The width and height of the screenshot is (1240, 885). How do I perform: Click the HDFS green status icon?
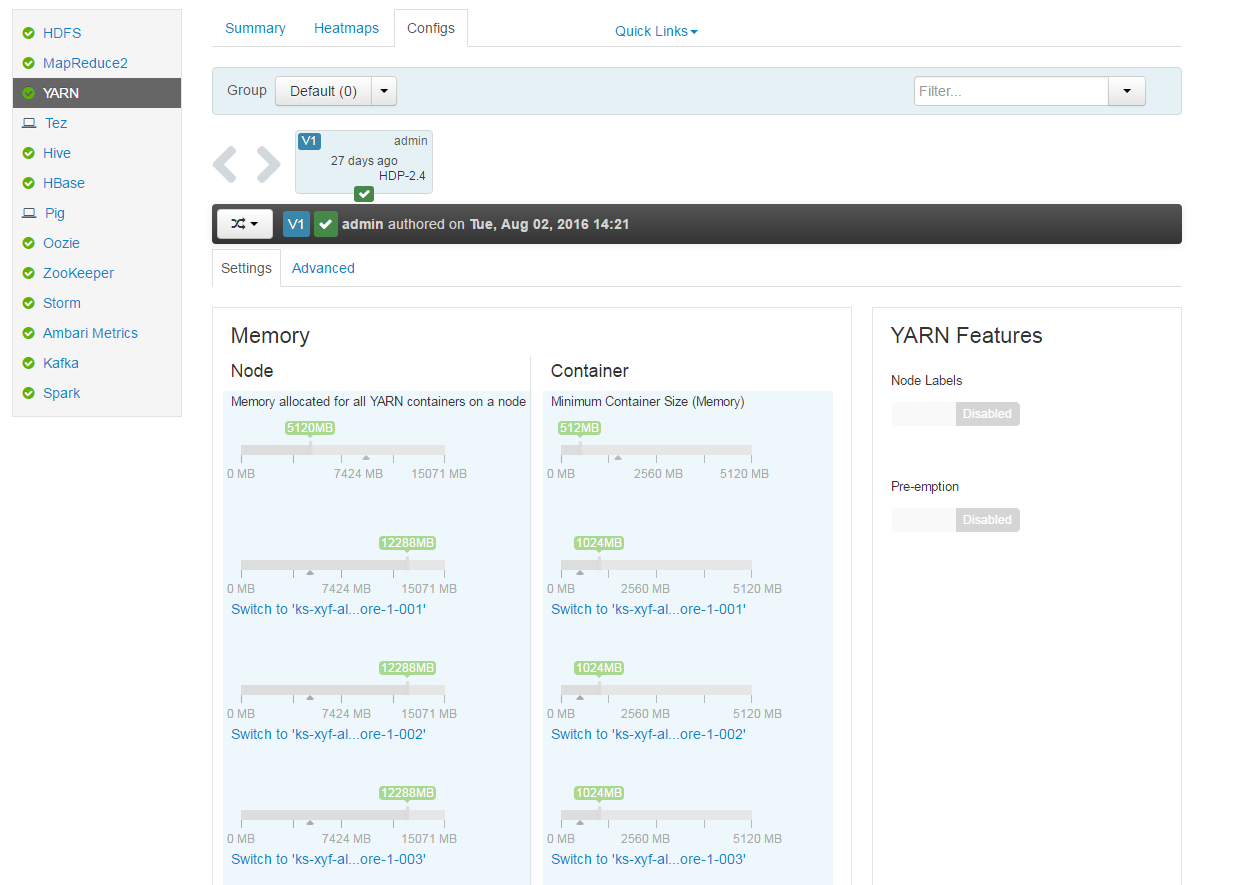(29, 33)
